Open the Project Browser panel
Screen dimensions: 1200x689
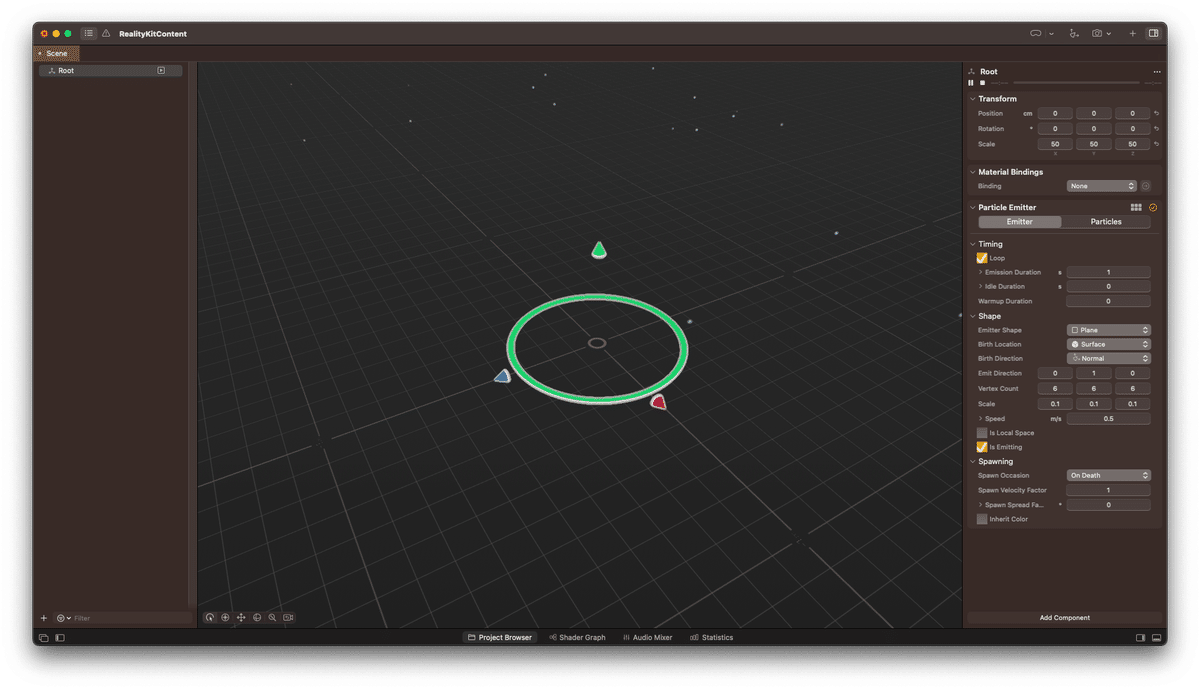tap(500, 637)
